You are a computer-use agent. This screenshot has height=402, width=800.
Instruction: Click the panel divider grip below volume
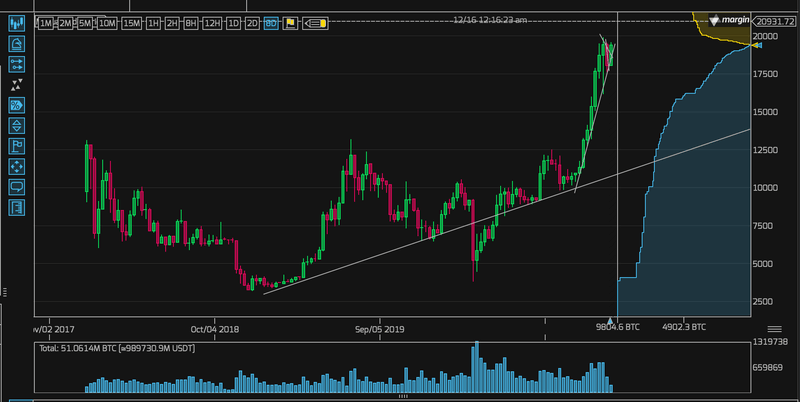403,396
